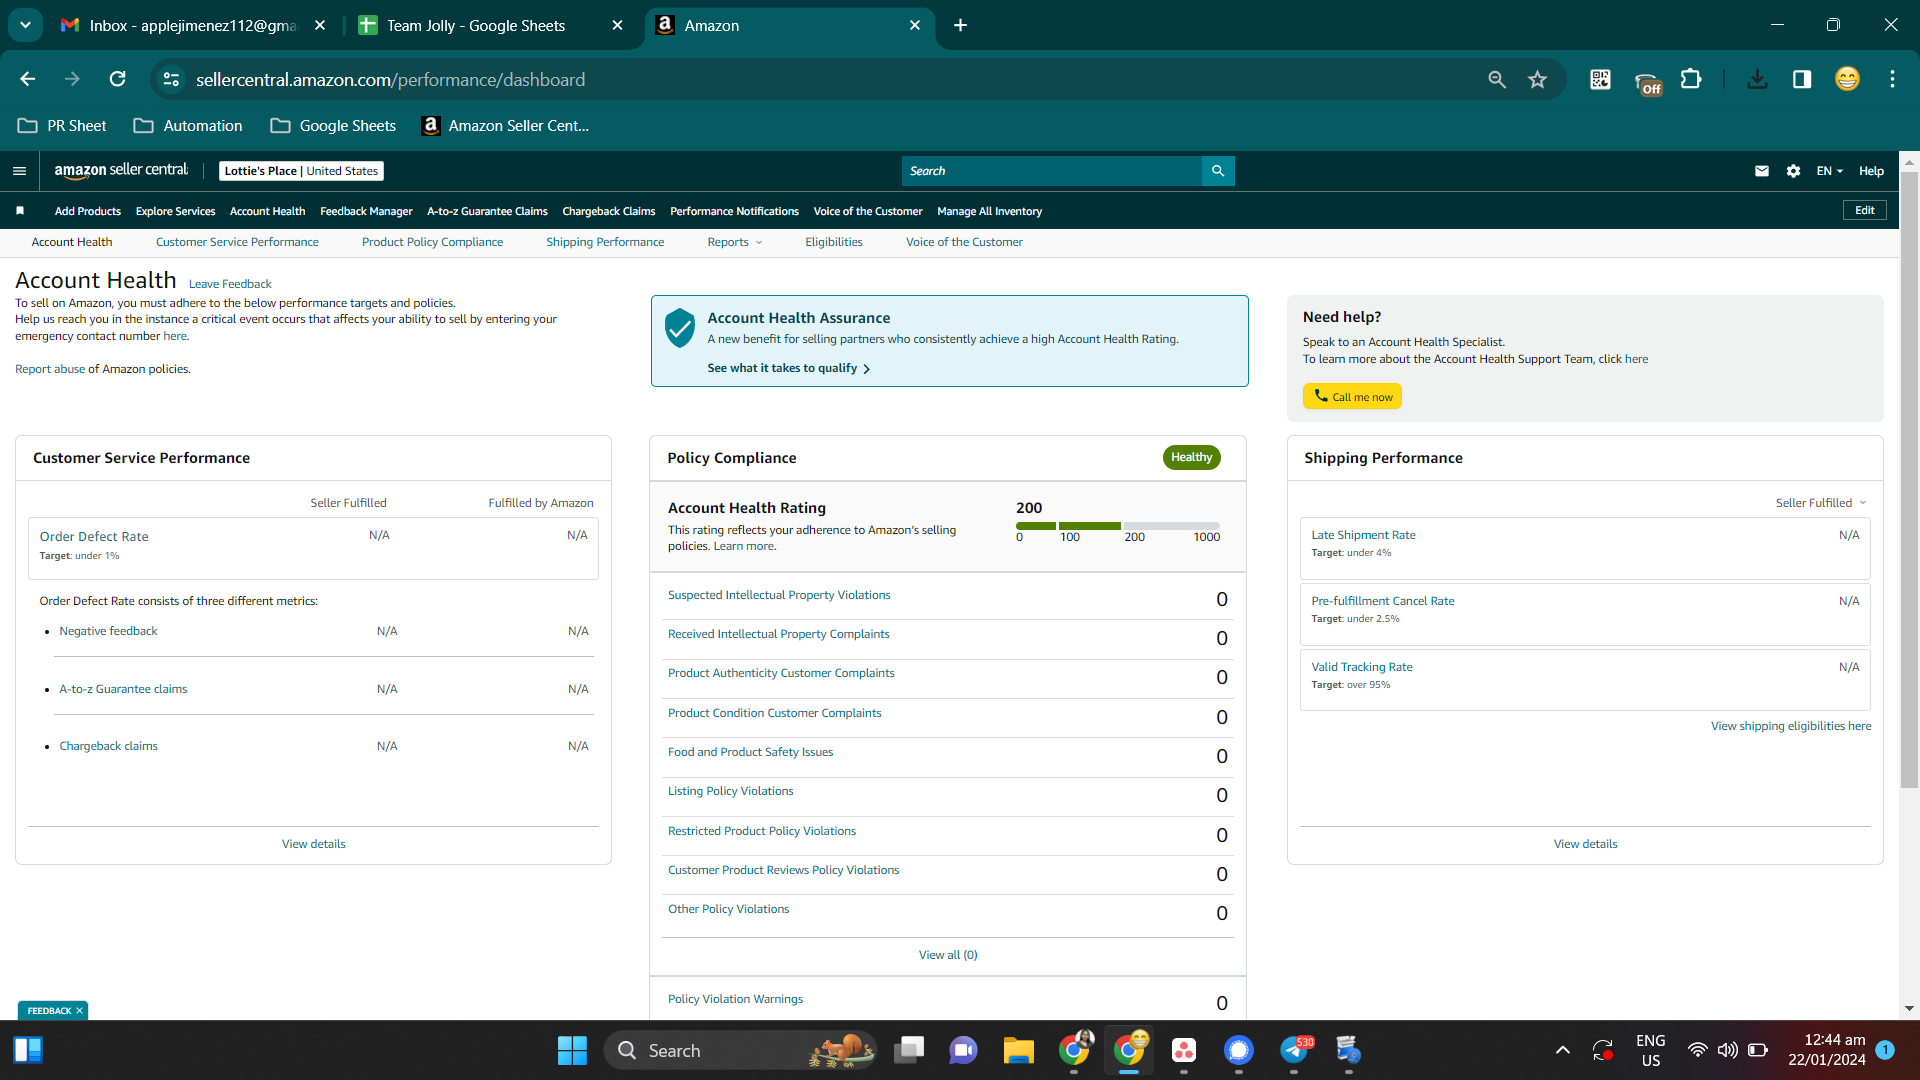Click View all (0) policy violations
This screenshot has height=1080, width=1920.
(948, 955)
